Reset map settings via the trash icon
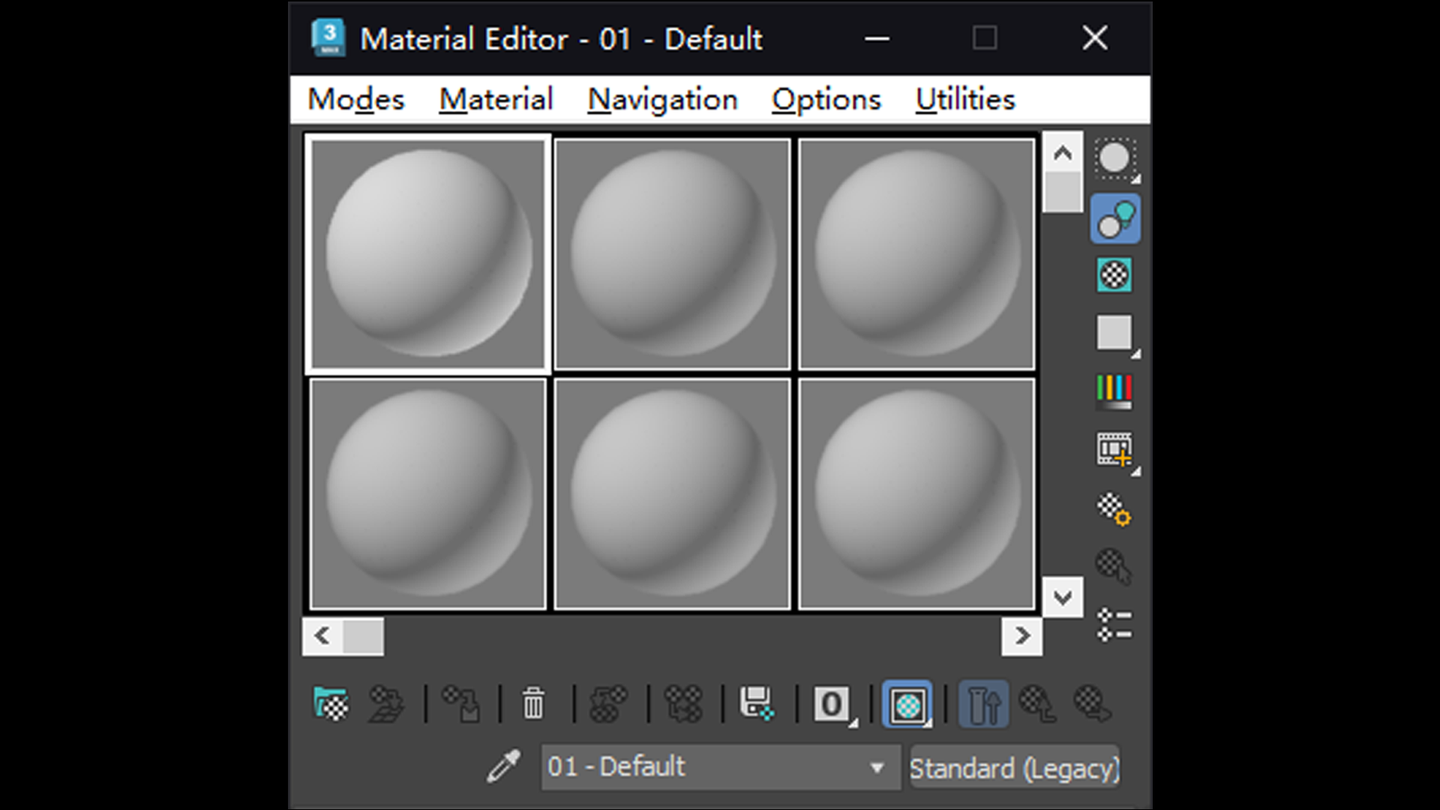 click(532, 703)
